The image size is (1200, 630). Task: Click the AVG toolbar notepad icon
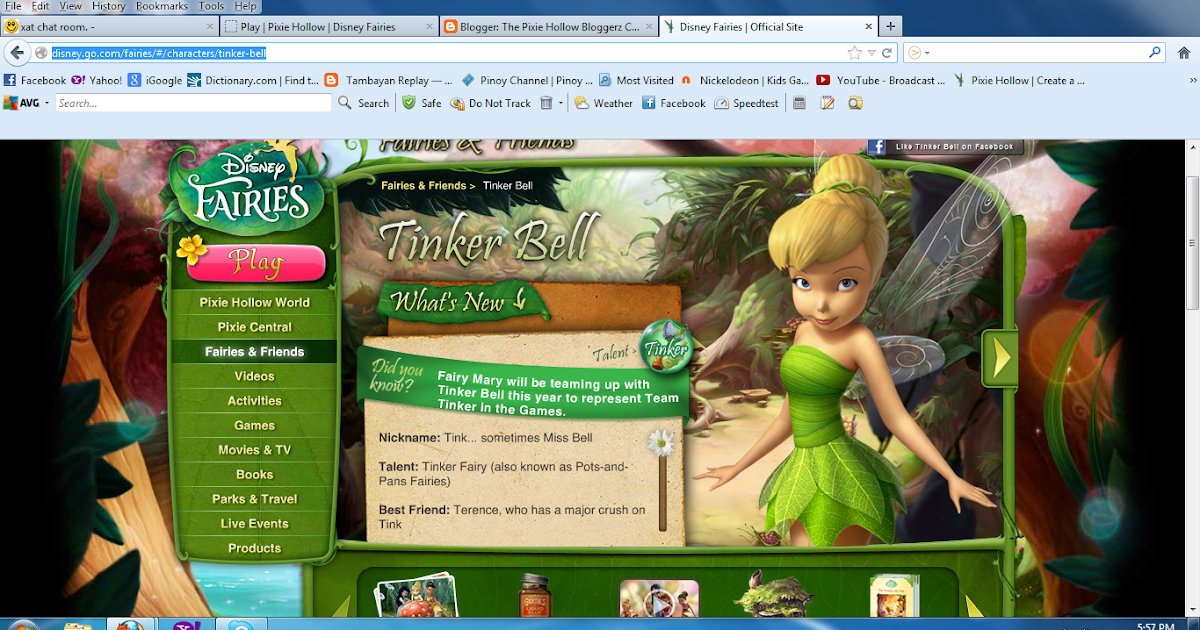(827, 103)
